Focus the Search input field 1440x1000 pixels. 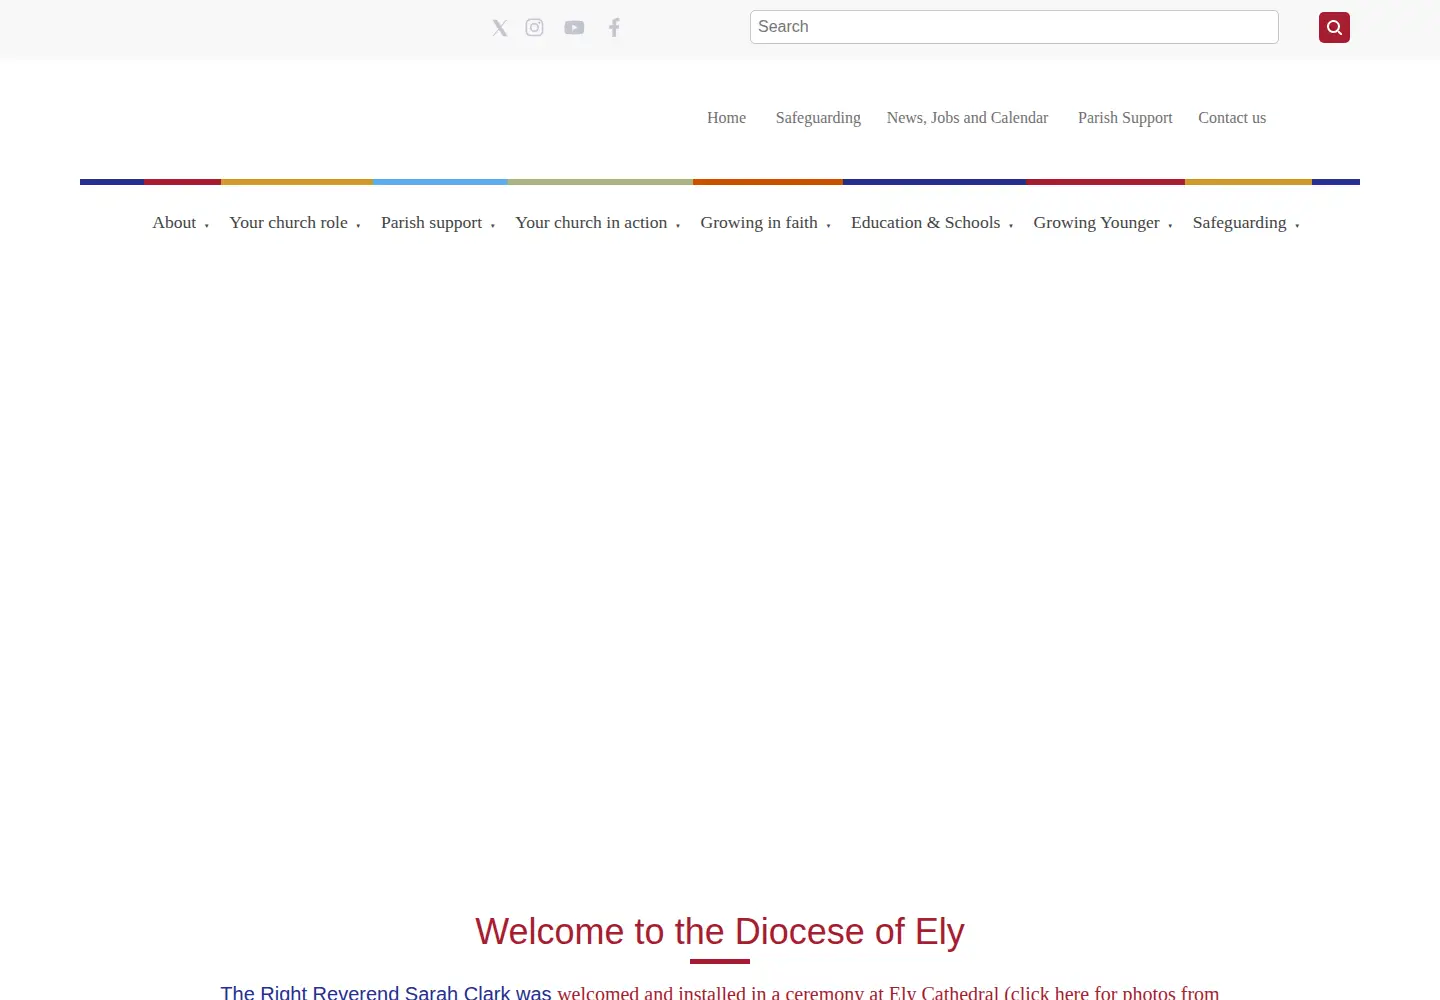pyautogui.click(x=1014, y=27)
